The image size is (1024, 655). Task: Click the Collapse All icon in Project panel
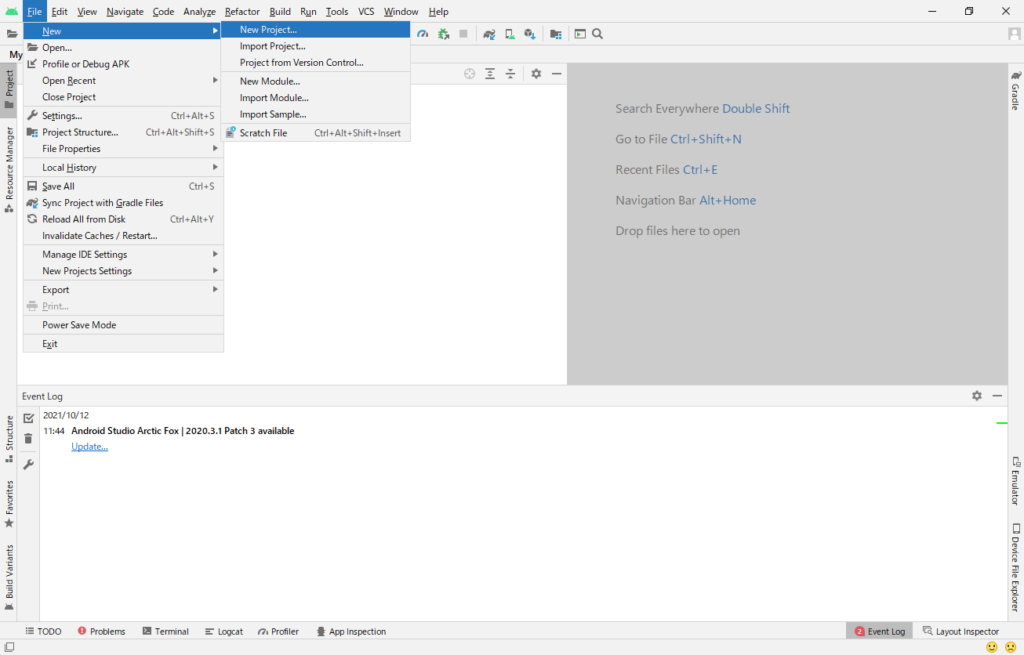click(x=510, y=74)
